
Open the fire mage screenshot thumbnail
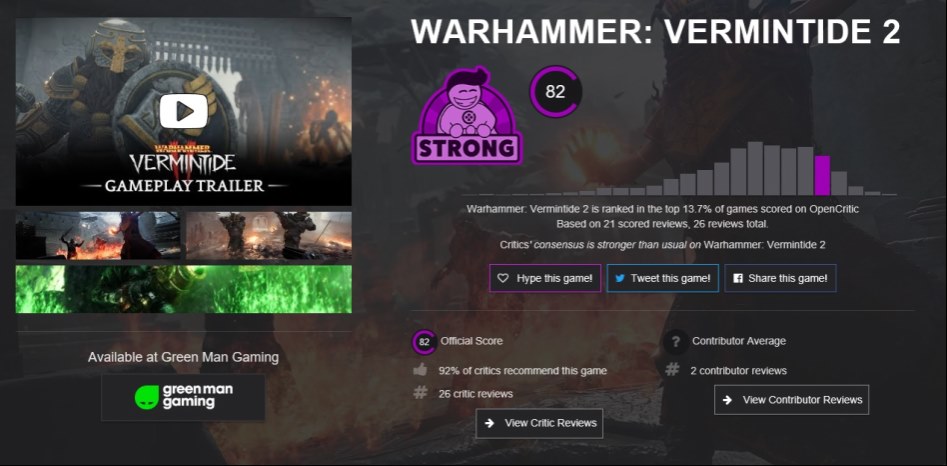click(98, 235)
